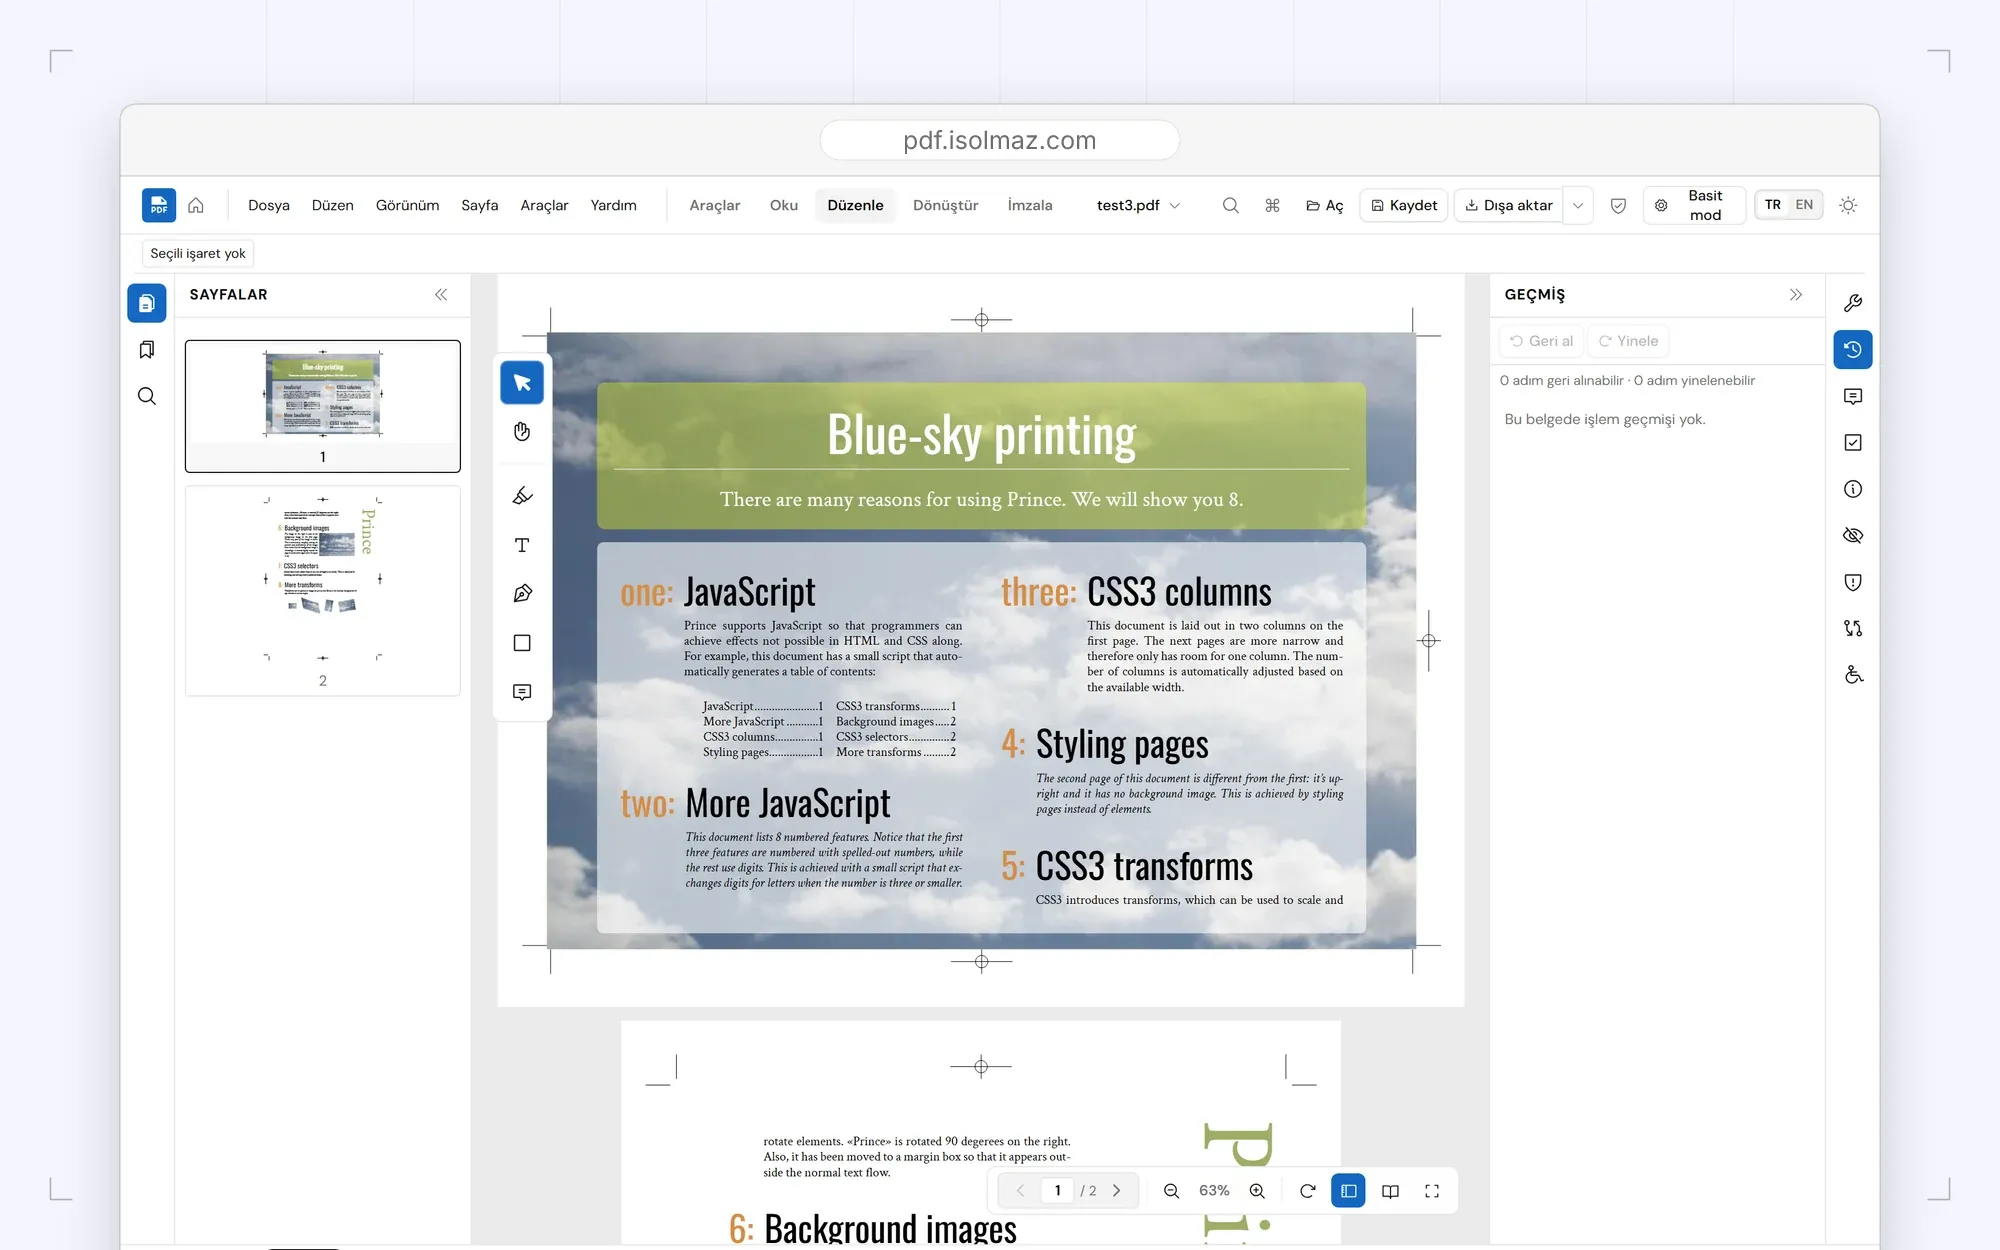Collapse the Sayfalar panel
2000x1250 pixels.
[441, 295]
